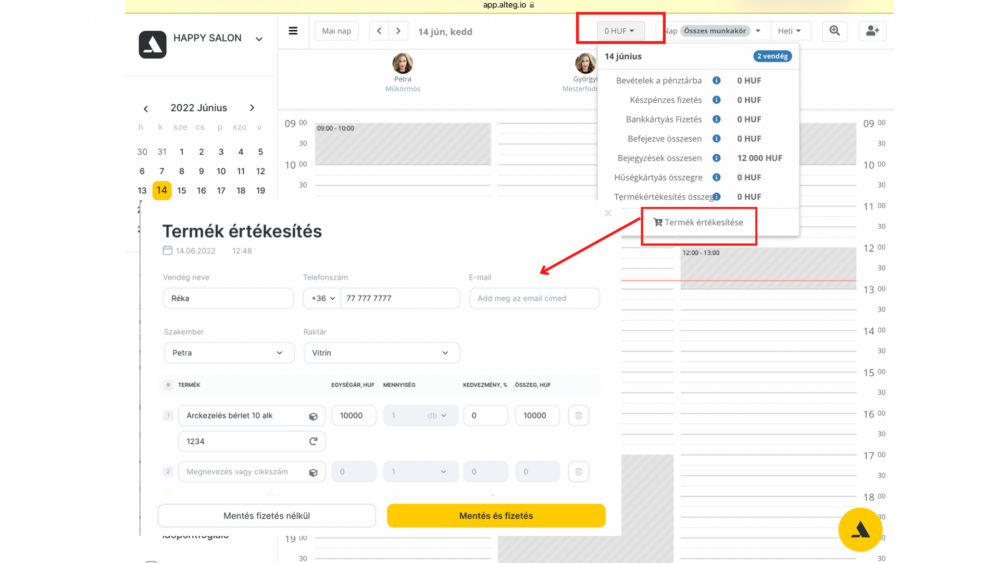Open the Raktár dropdown showing Vitrin

pos(381,353)
